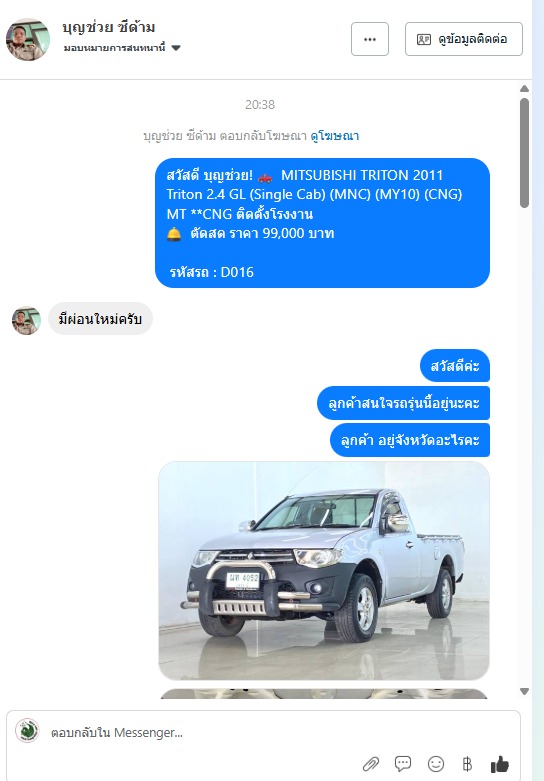544x781 pixels.
Task: Send a thumbs-up like
Action: point(500,764)
